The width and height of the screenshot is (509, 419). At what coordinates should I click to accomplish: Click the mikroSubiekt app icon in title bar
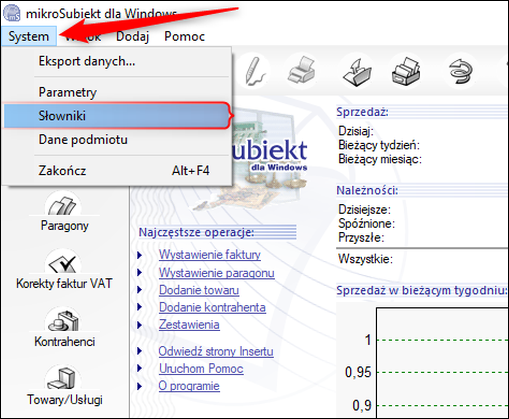(x=12, y=13)
